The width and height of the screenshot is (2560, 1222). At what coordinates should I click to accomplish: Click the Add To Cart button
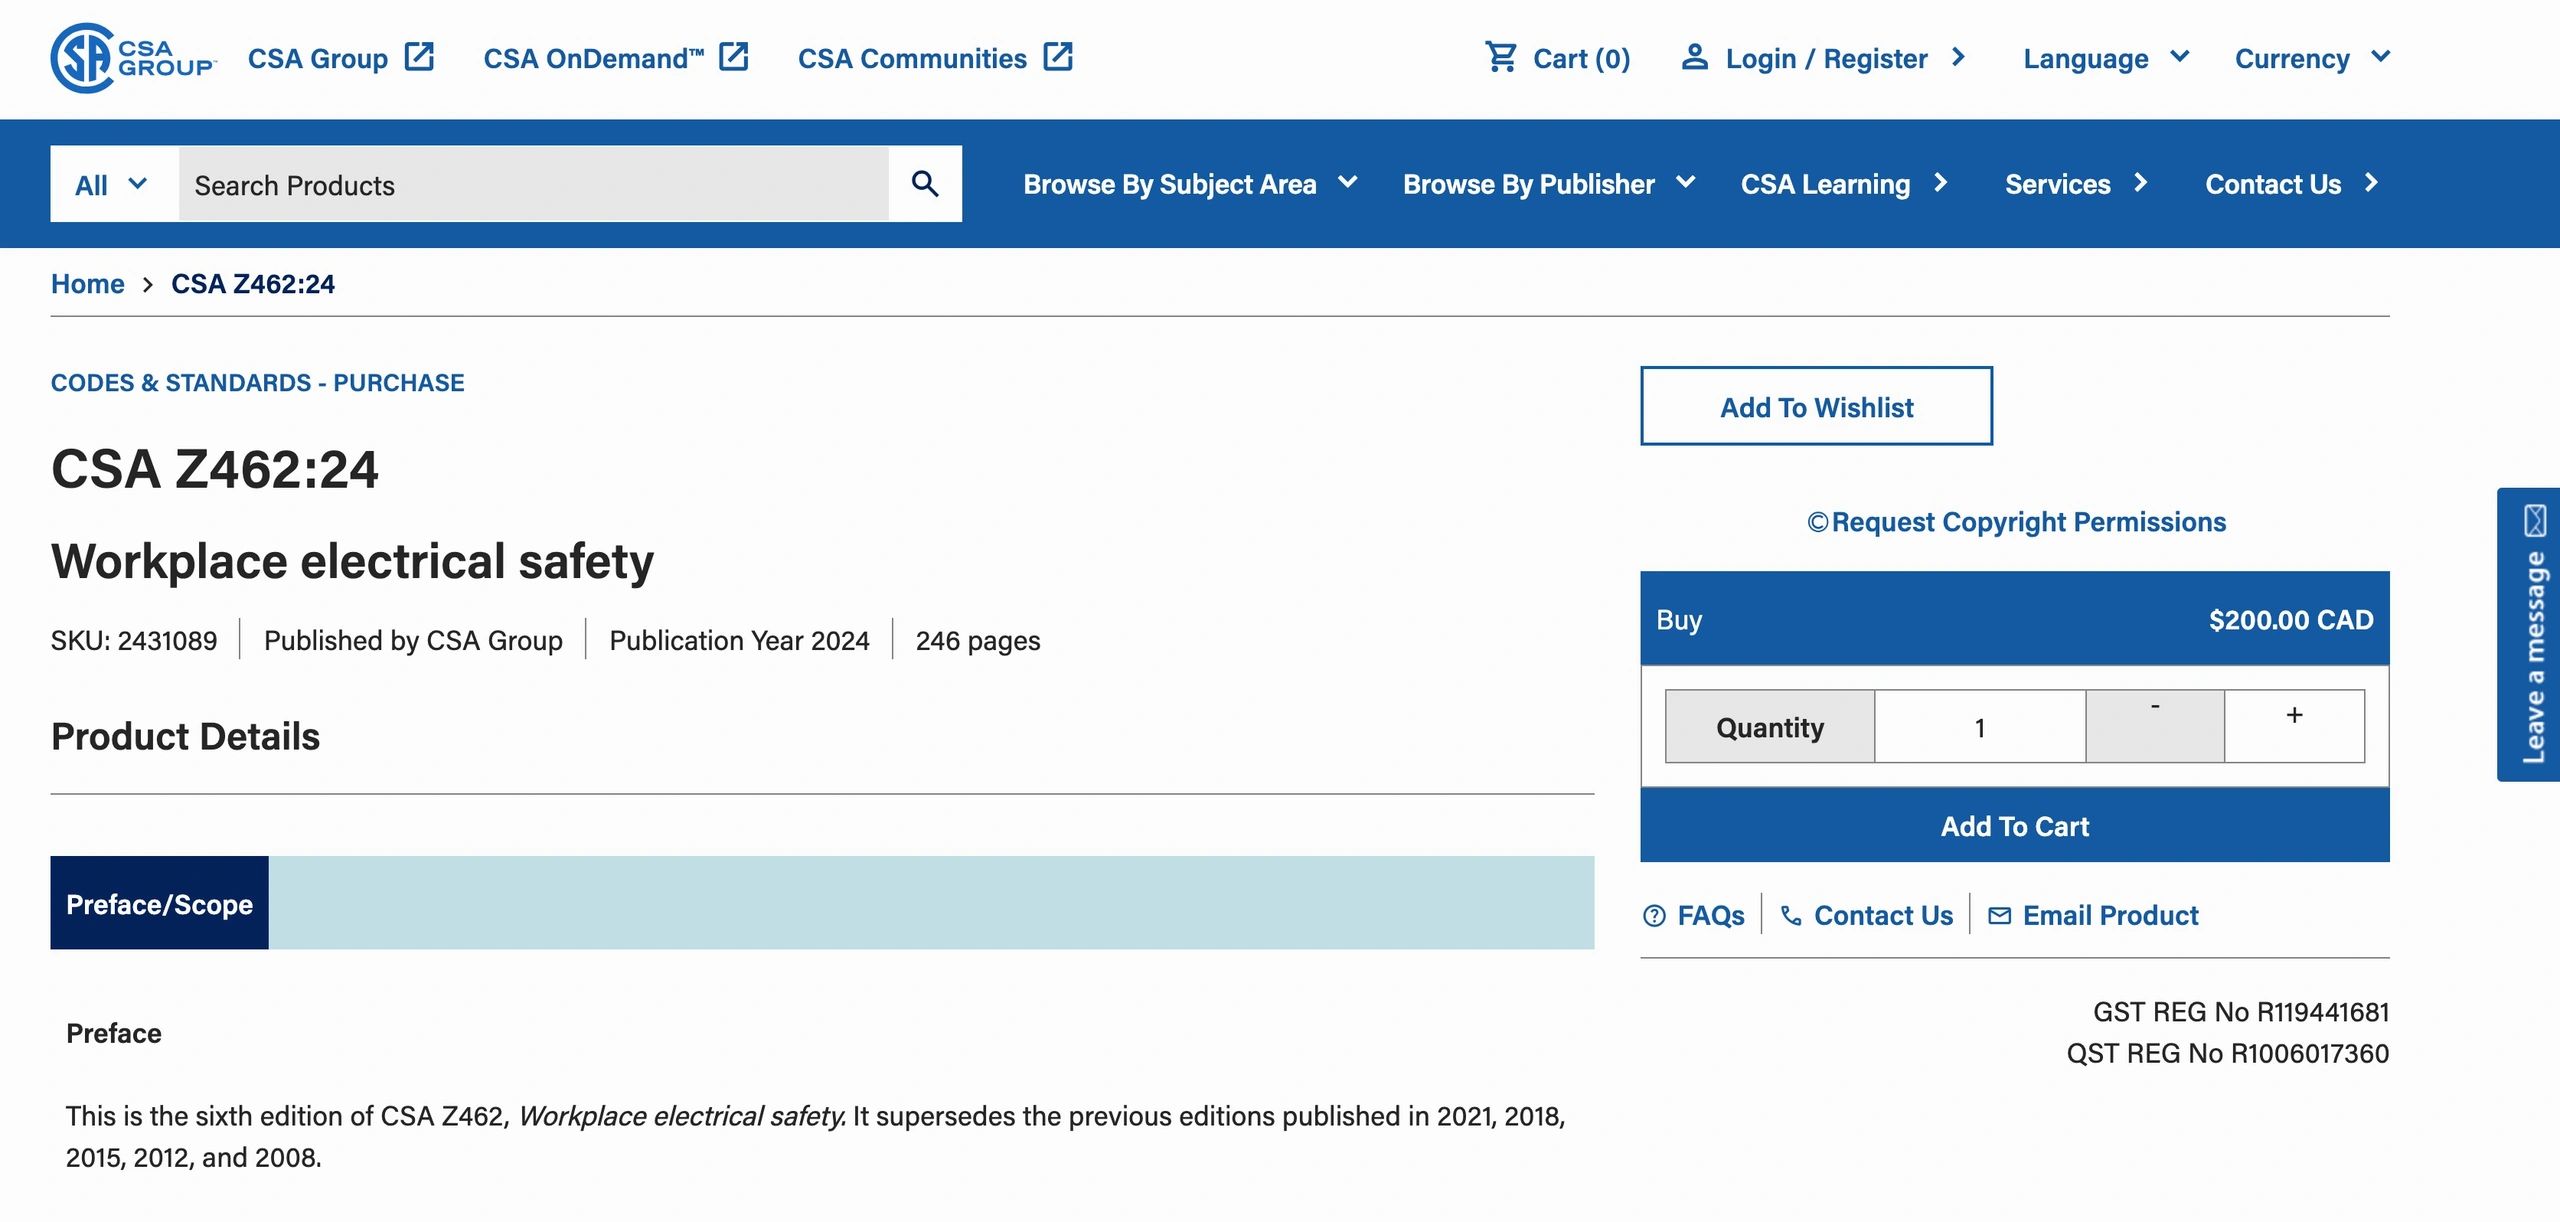2014,826
